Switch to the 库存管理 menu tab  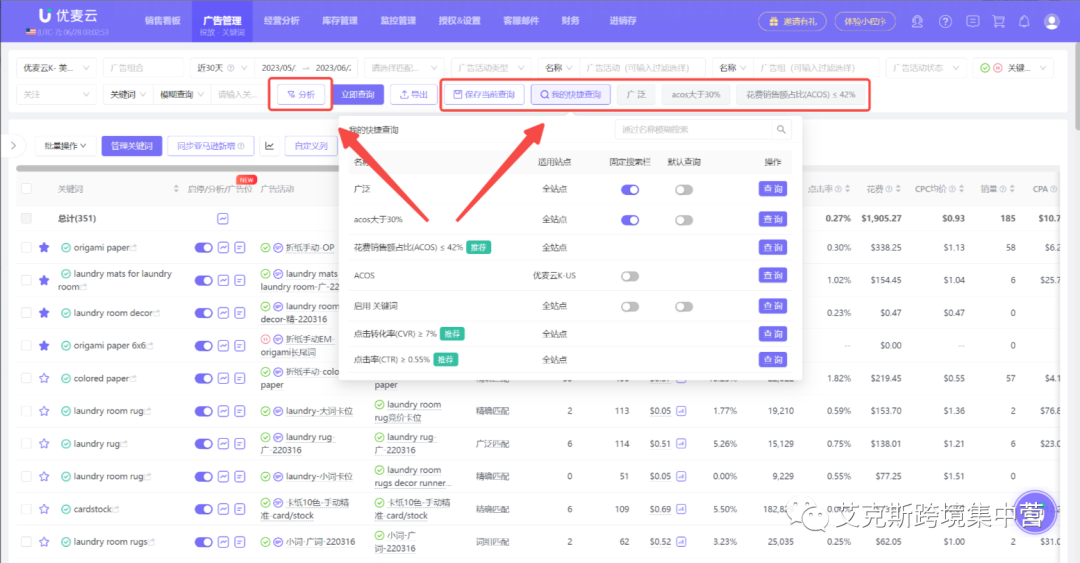[340, 21]
